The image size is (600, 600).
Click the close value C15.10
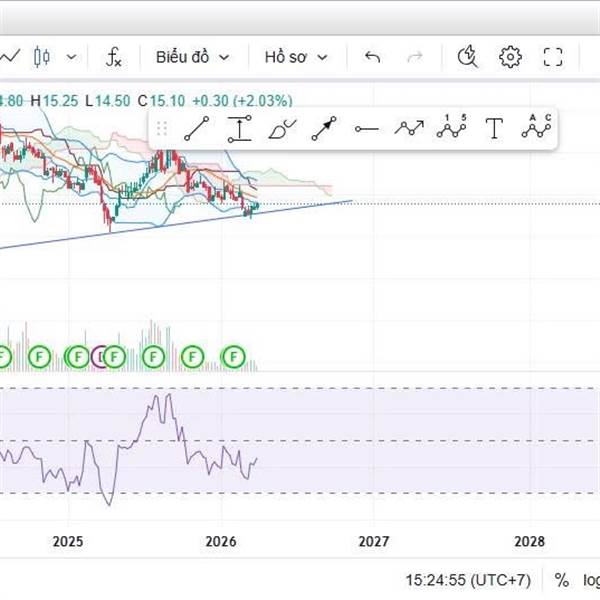point(161,101)
